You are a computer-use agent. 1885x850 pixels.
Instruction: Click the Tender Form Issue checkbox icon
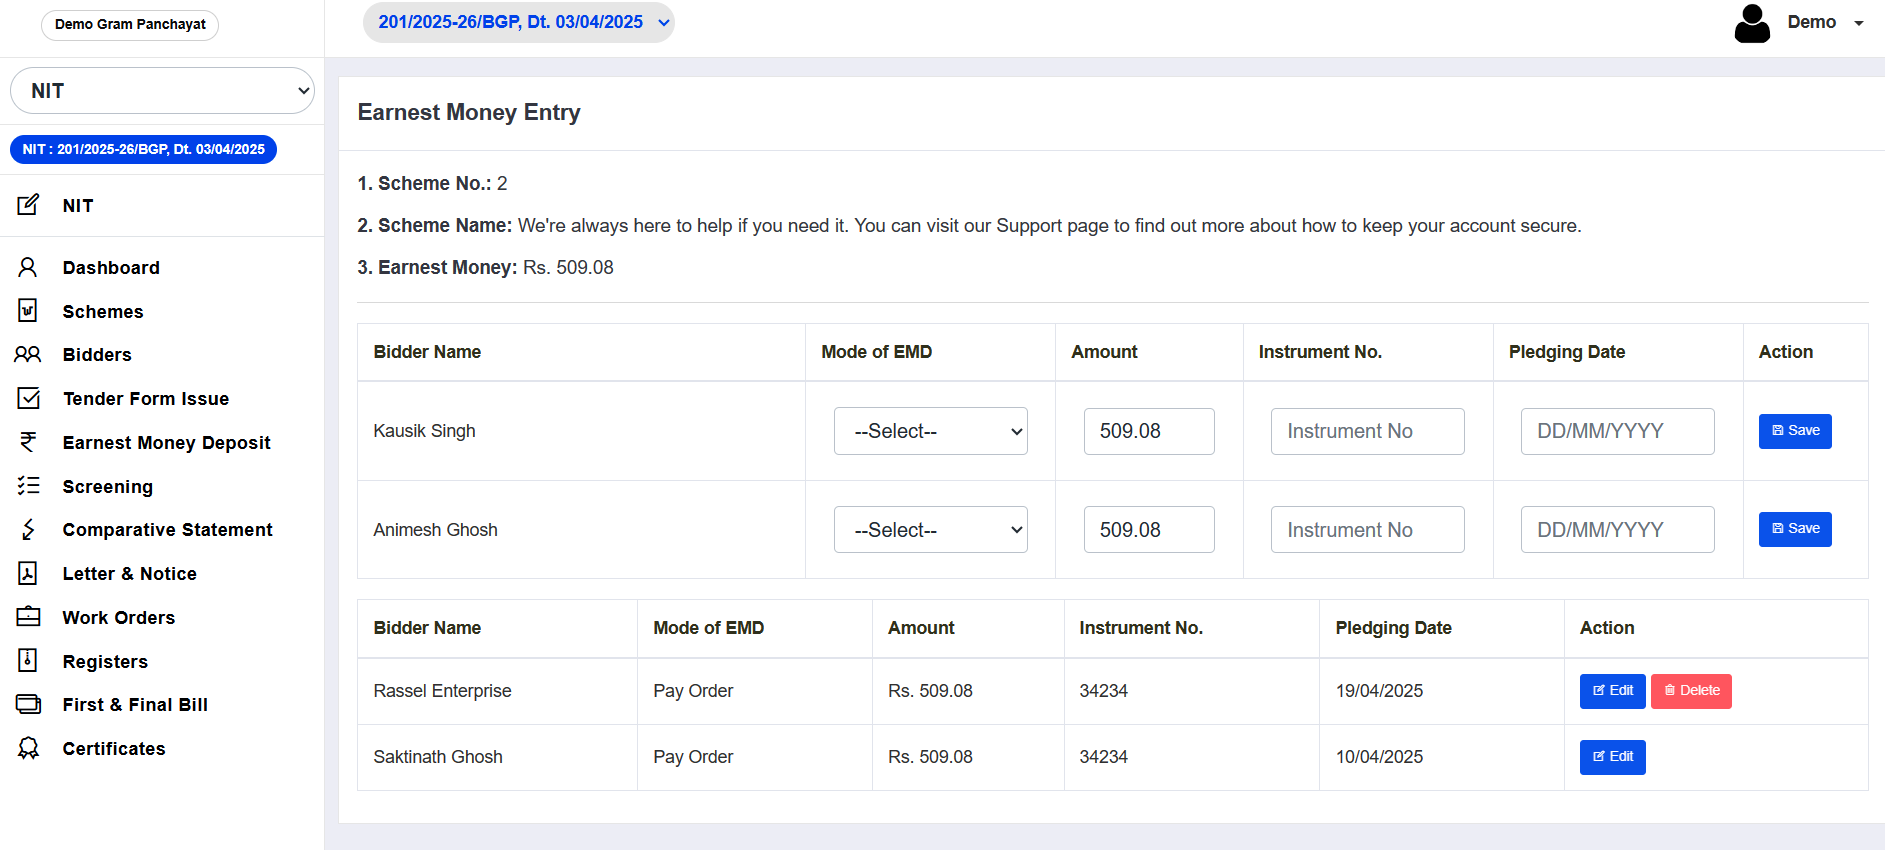pos(28,398)
